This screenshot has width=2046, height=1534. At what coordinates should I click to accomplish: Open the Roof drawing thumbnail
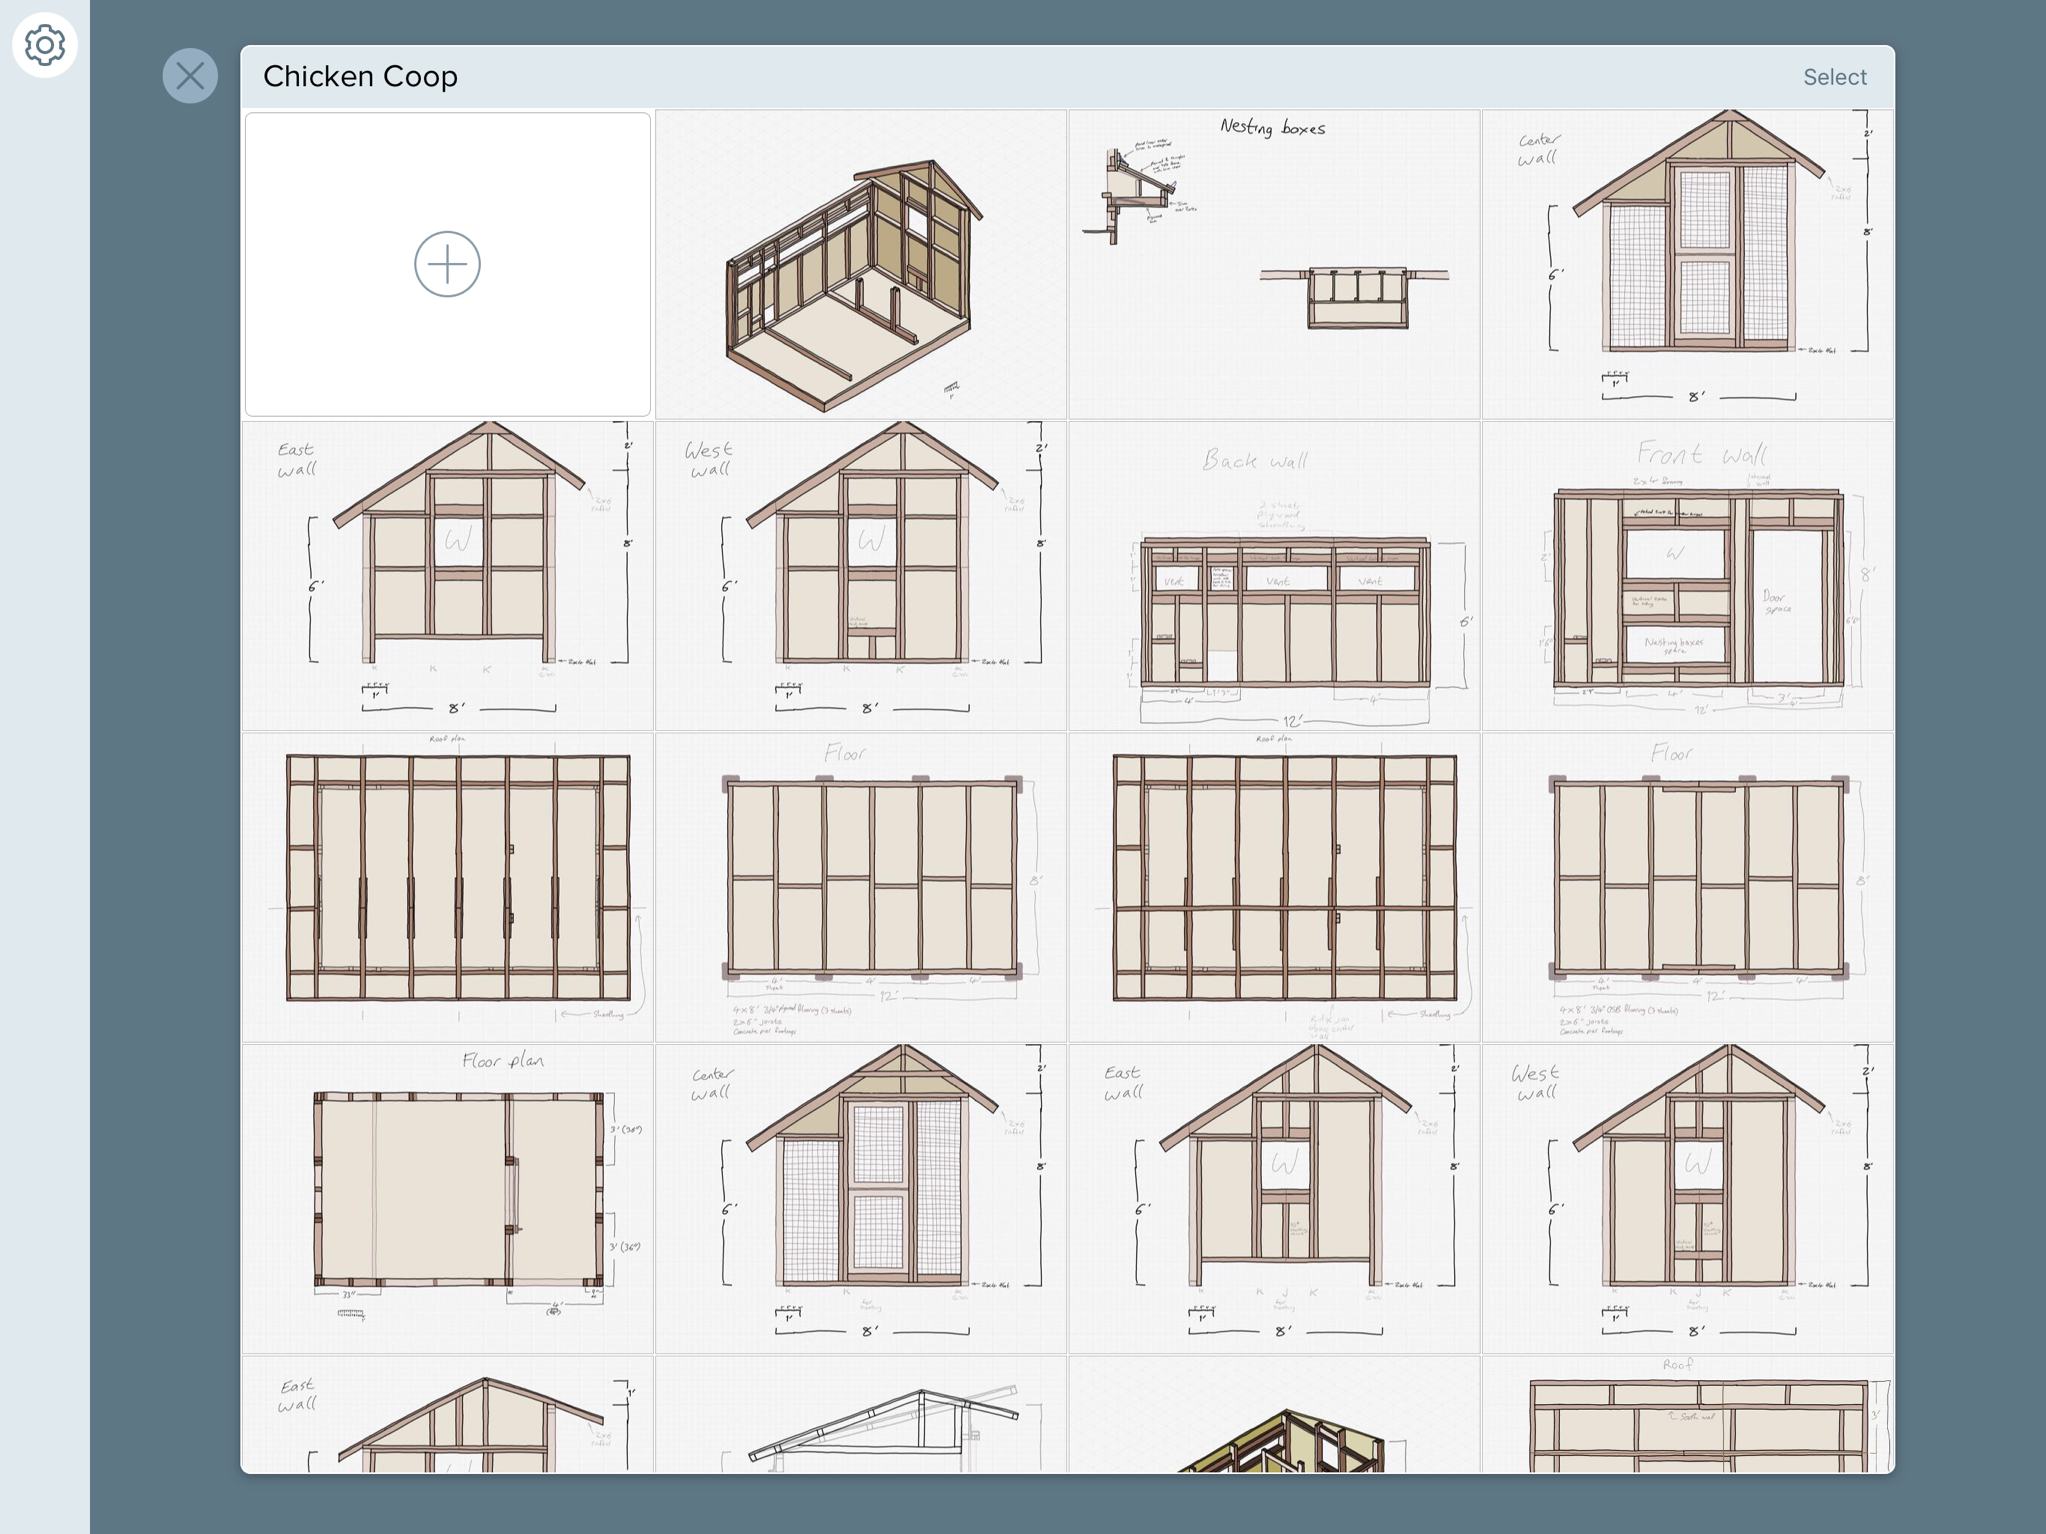[x=1688, y=1414]
